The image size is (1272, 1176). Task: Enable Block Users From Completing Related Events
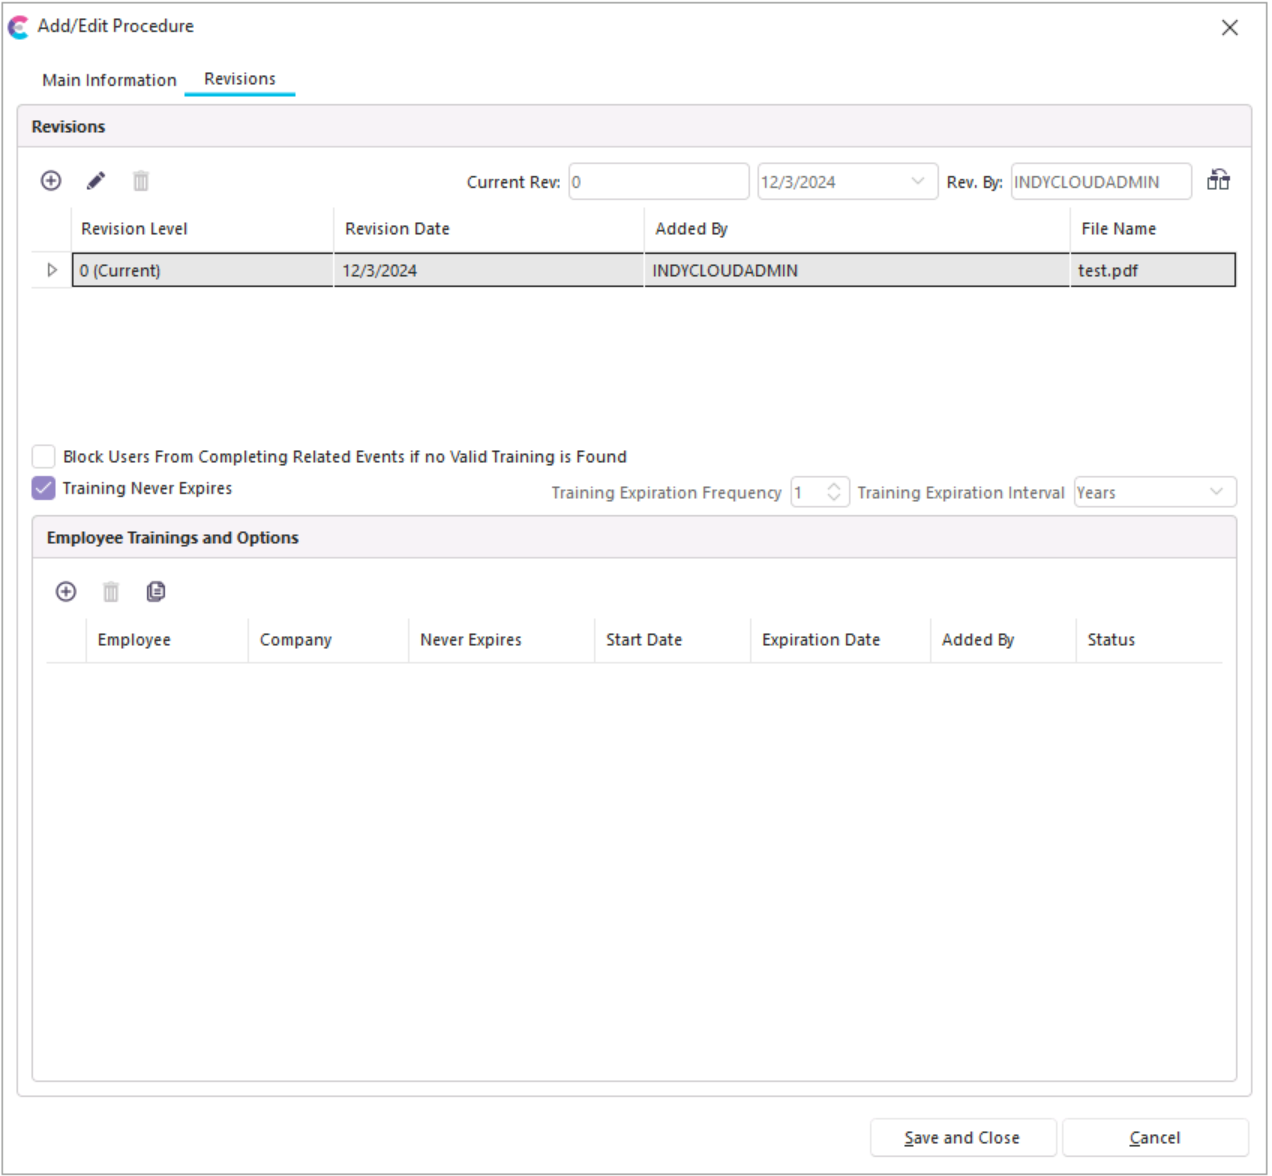tap(44, 457)
